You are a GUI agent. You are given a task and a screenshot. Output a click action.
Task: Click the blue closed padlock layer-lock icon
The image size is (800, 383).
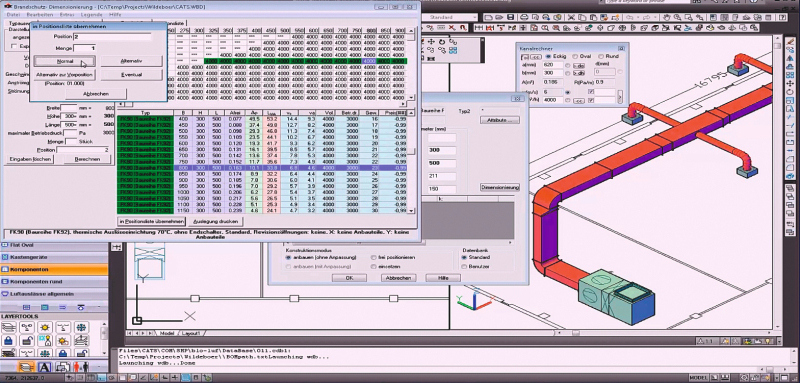click(x=8, y=341)
